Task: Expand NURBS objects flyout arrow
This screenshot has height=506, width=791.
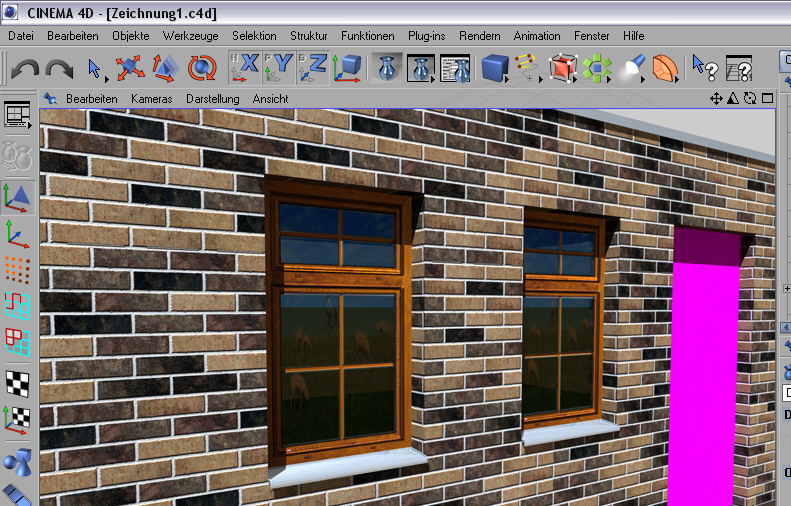Action: (x=575, y=80)
